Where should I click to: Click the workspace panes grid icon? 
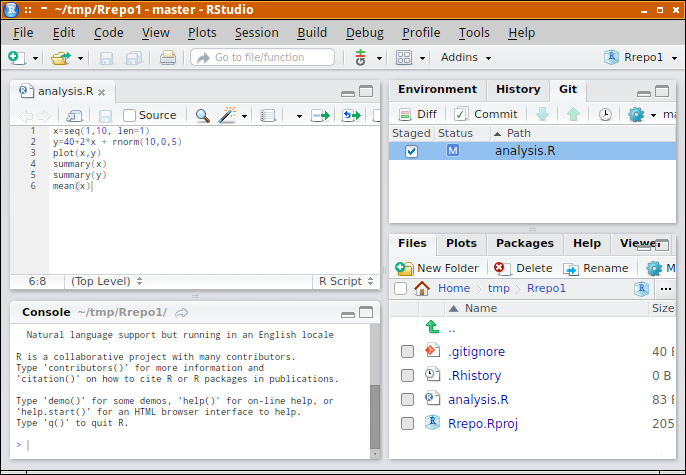coord(403,57)
